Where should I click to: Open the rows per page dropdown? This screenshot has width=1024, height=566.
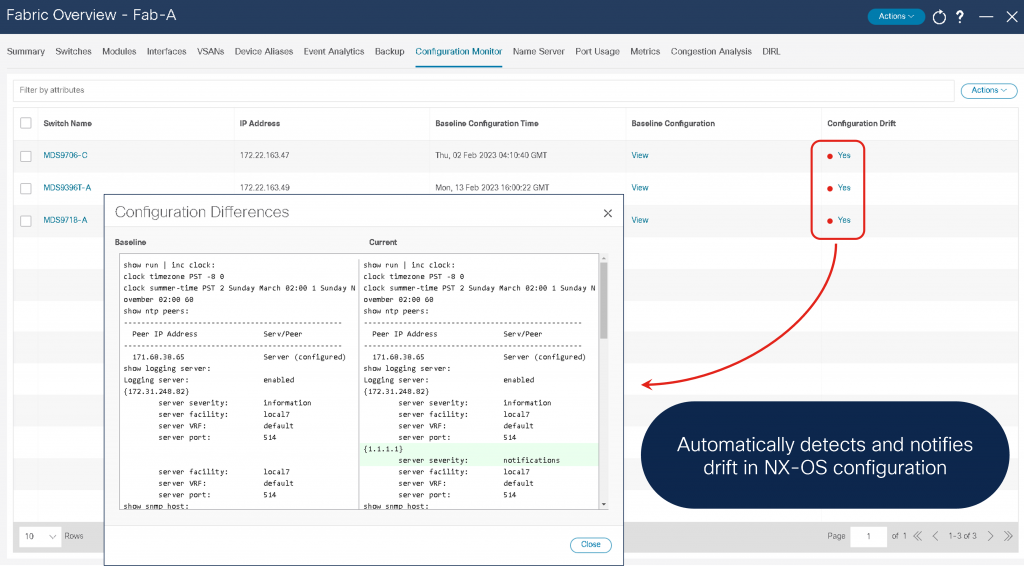click(40, 537)
